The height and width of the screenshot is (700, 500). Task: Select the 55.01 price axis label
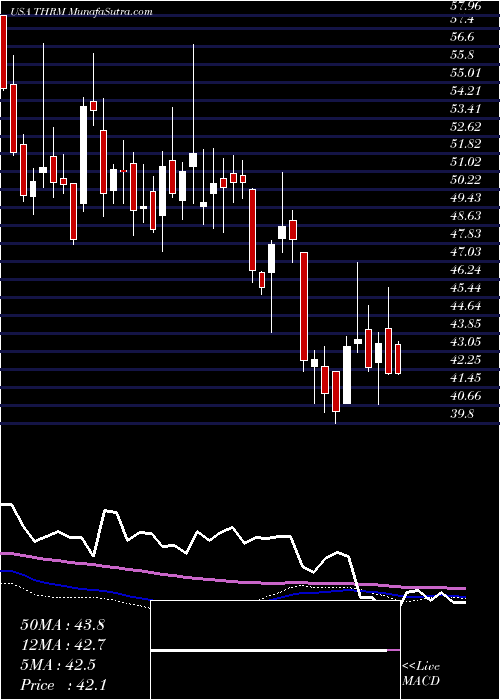pos(467,72)
